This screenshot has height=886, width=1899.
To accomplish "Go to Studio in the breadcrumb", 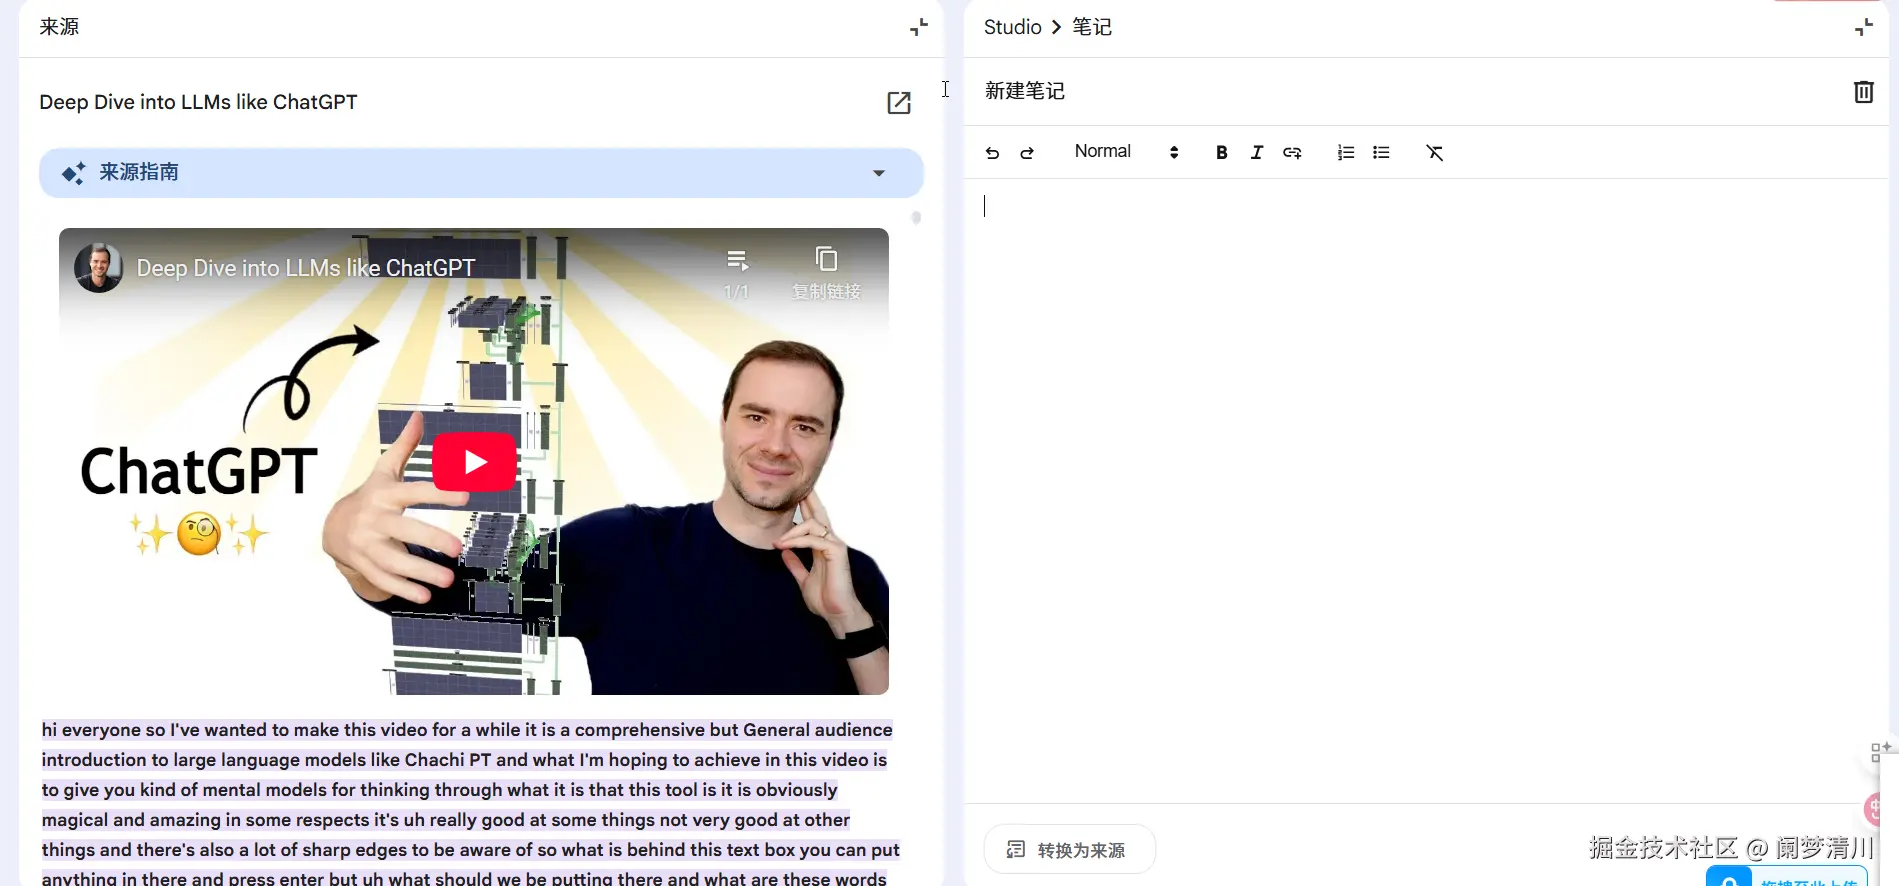I will coord(1012,27).
